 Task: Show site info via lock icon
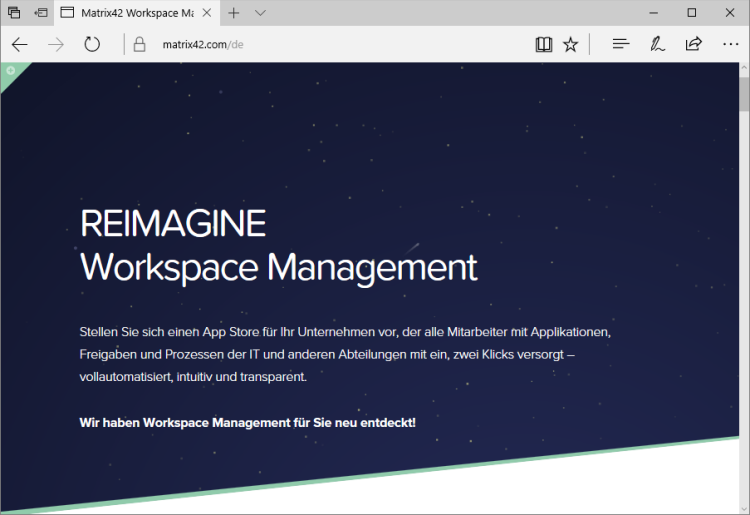coord(140,44)
